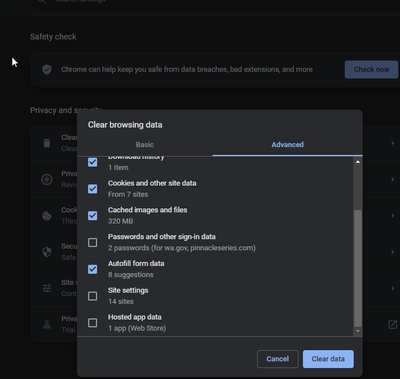Click the cookie icon in settings list
Image resolution: width=400 pixels, height=379 pixels.
pyautogui.click(x=47, y=216)
